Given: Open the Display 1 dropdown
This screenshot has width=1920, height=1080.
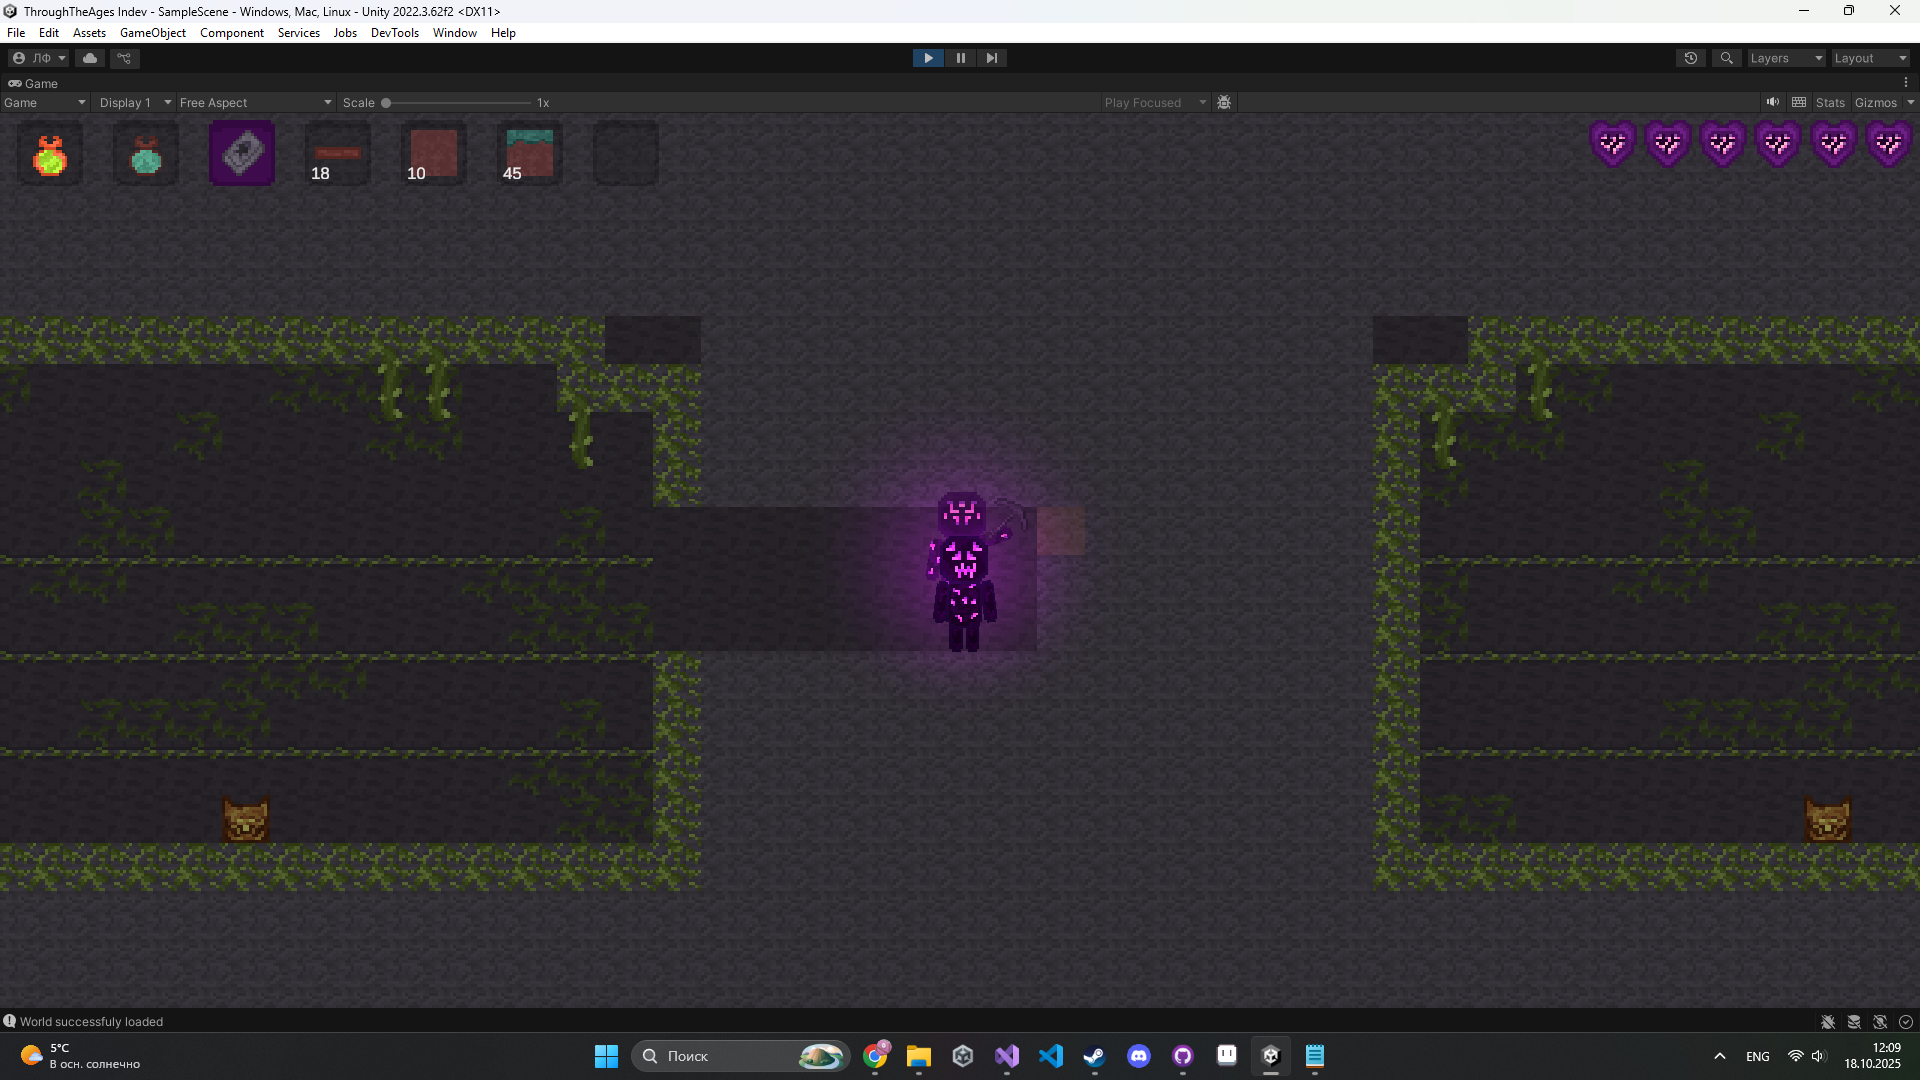Looking at the screenshot, I should 135,102.
